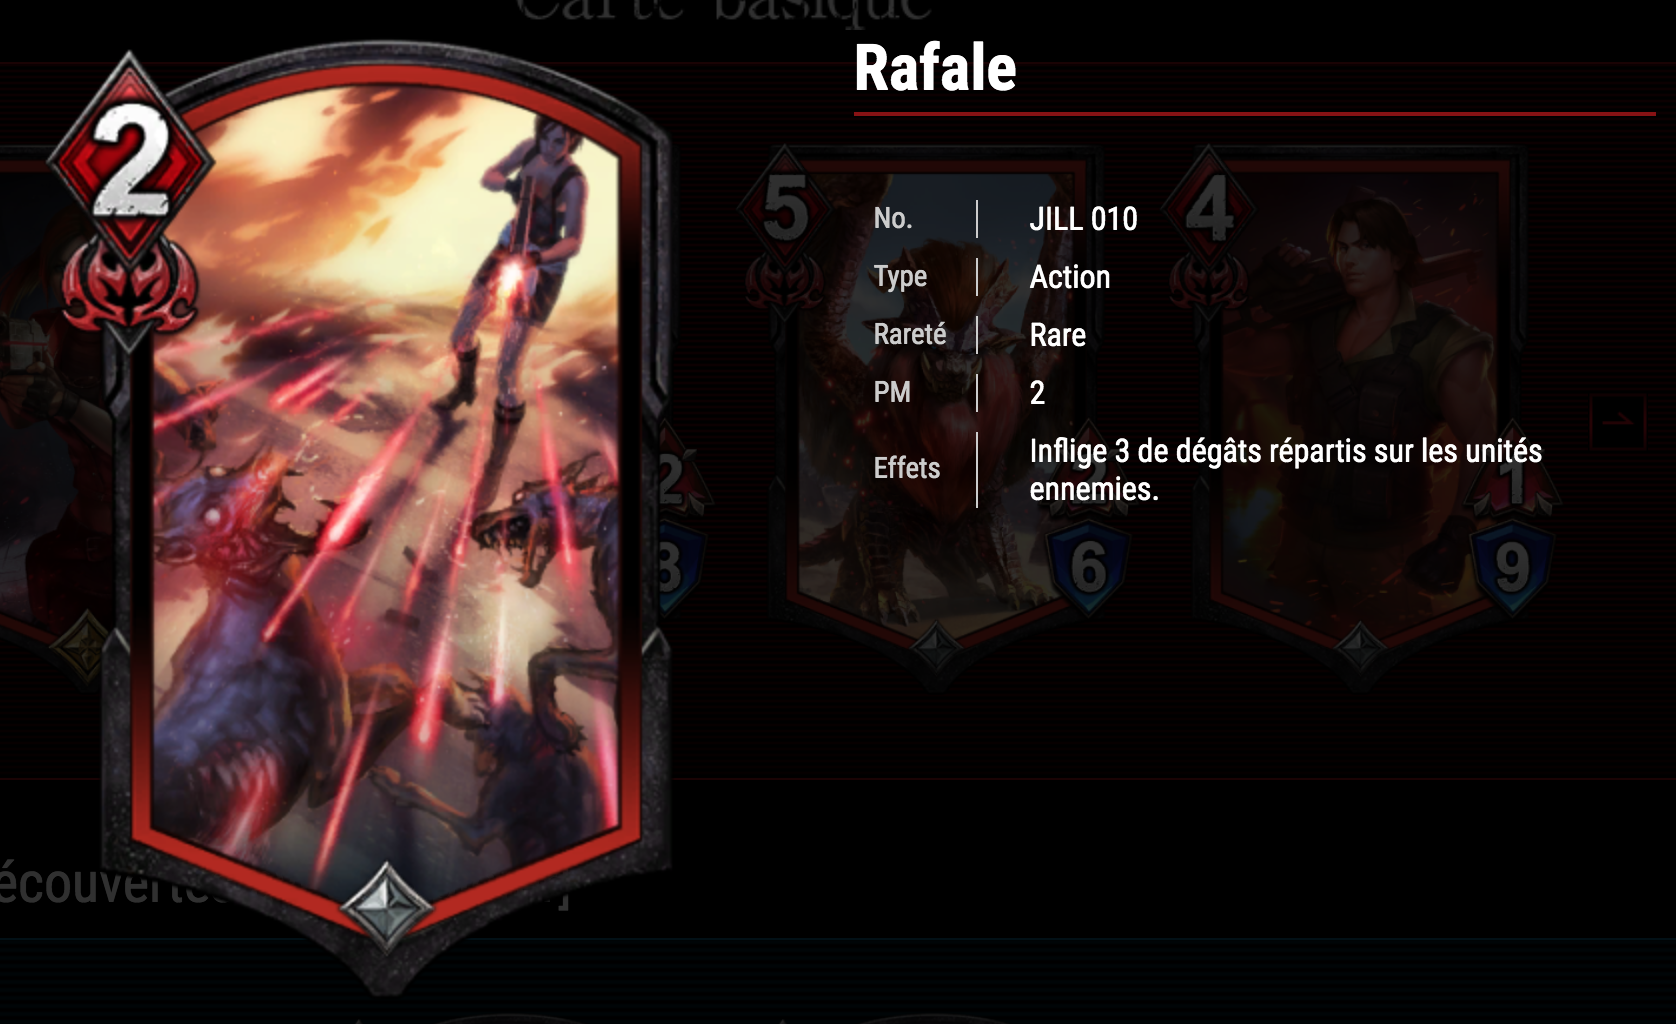Image resolution: width=1676 pixels, height=1024 pixels.
Task: Click the JILL 010 card number
Action: [x=1083, y=219]
